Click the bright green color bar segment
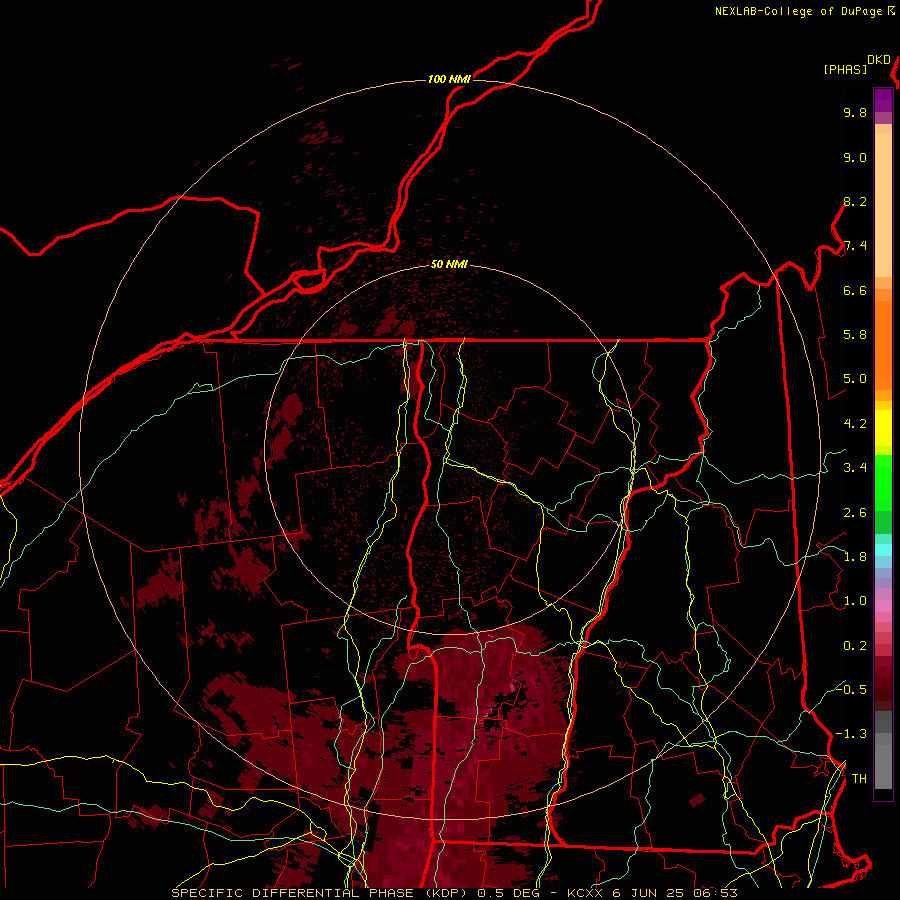The height and width of the screenshot is (900, 900). (x=883, y=483)
